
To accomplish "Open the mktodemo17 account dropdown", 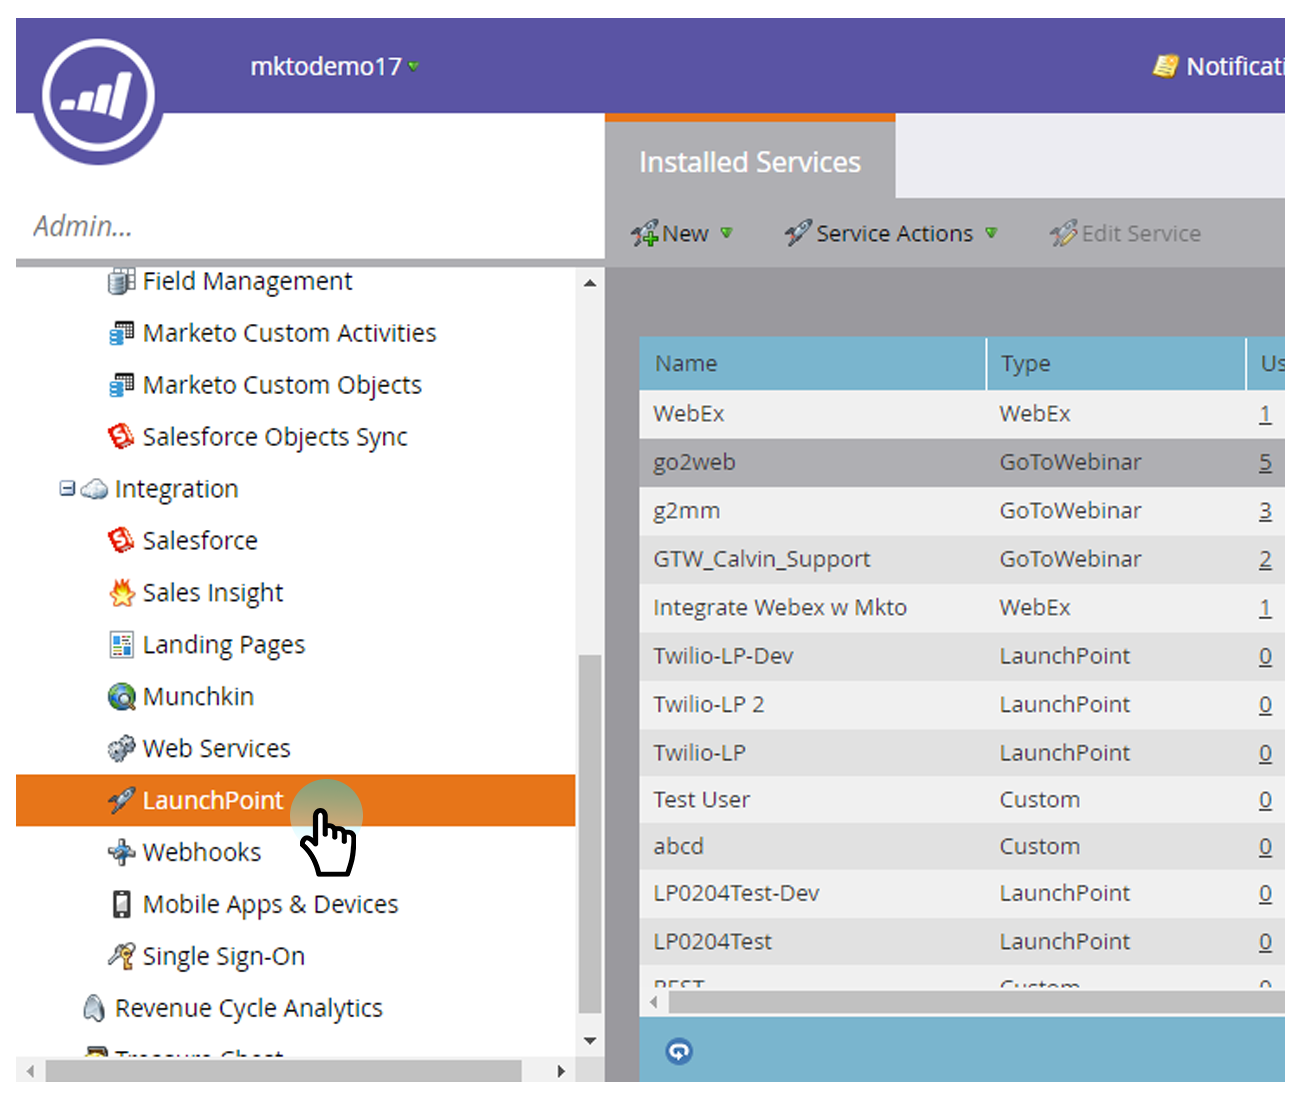I will pos(334,67).
